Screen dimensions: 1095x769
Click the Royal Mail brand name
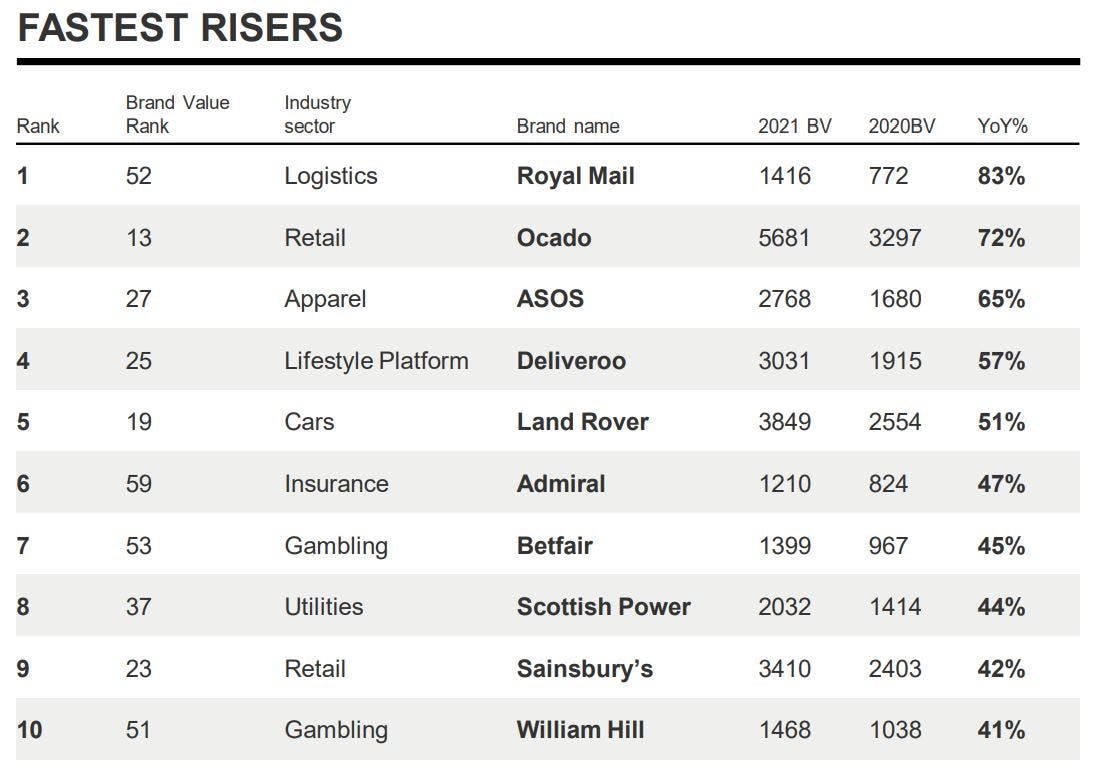pyautogui.click(x=575, y=176)
